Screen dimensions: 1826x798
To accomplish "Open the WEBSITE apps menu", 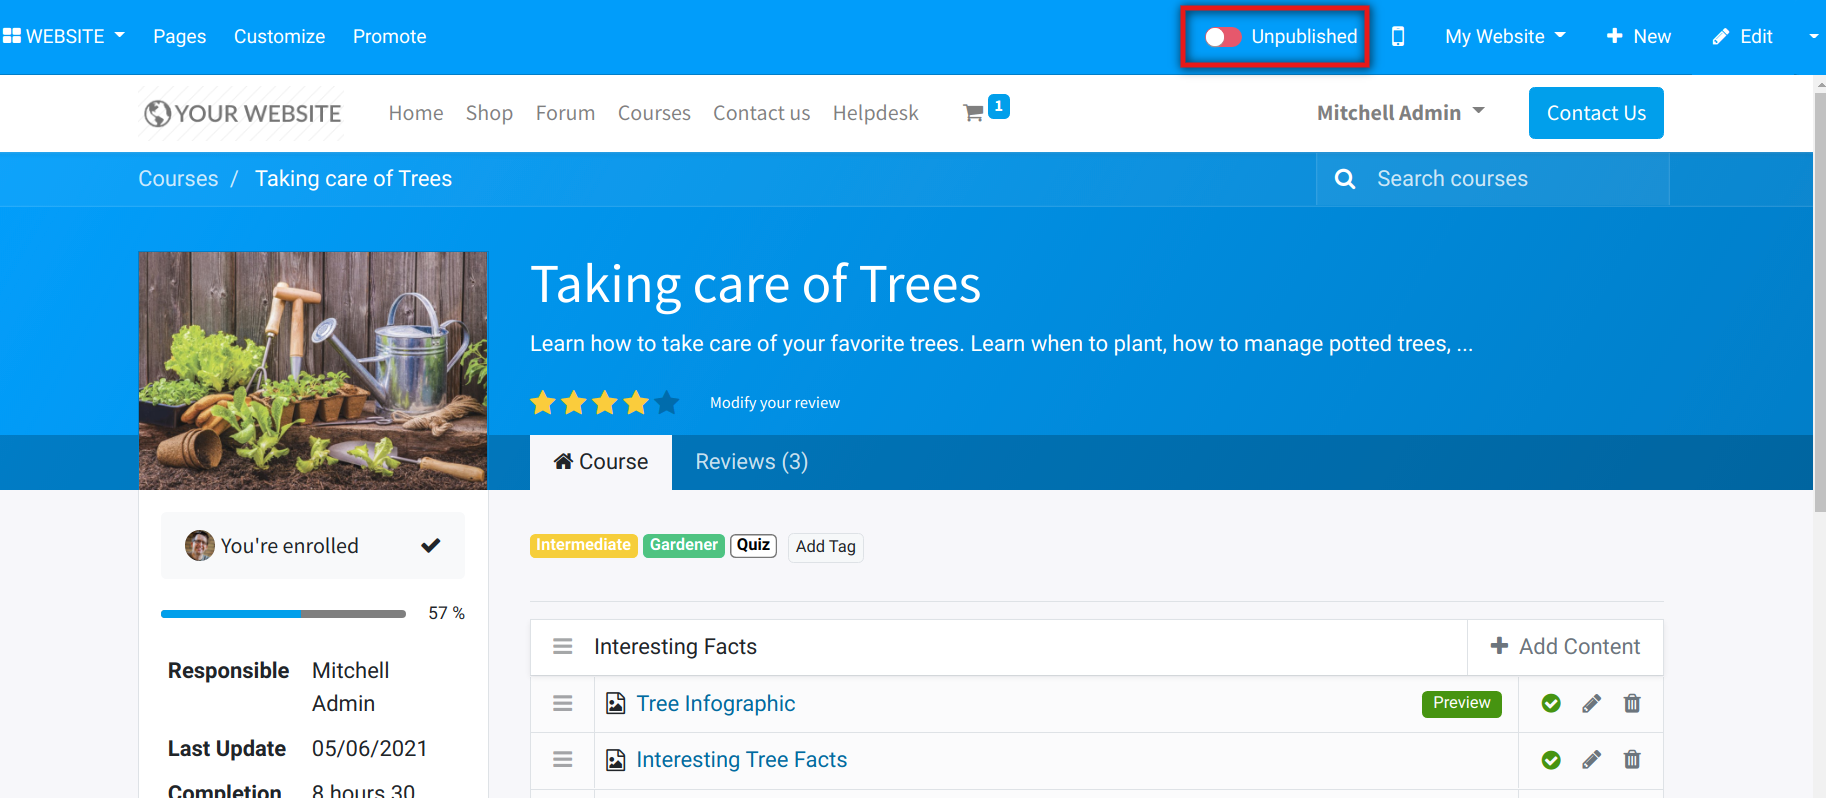I will tap(64, 36).
